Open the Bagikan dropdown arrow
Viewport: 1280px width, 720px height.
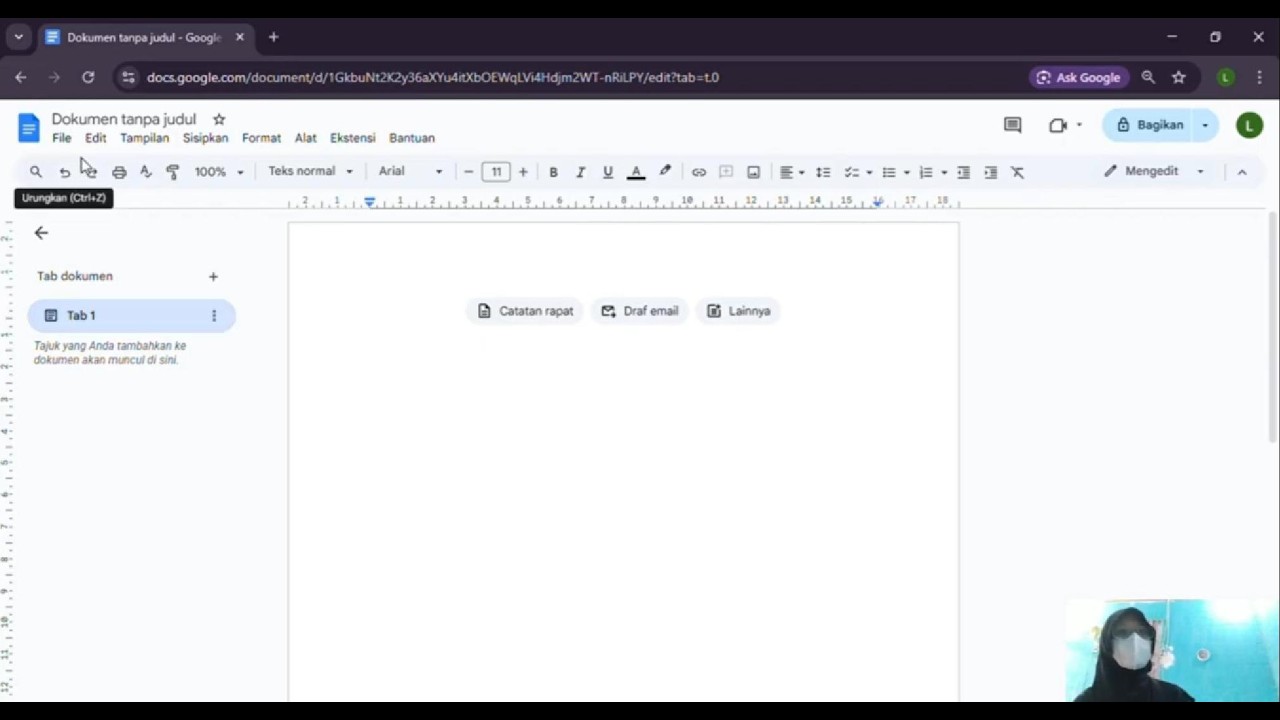point(1206,125)
